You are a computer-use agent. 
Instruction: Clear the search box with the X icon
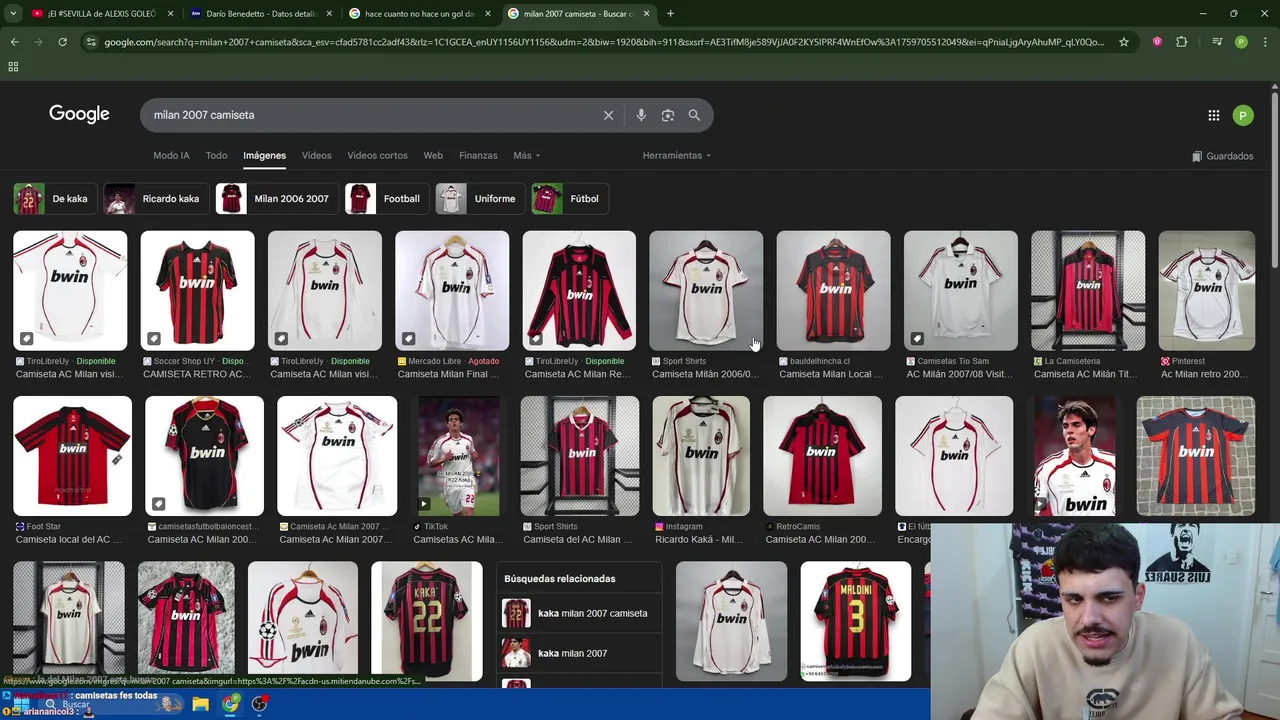(x=608, y=115)
